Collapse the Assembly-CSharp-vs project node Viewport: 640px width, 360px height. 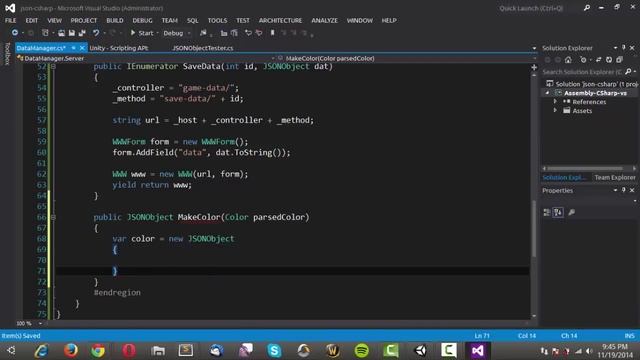pos(547,93)
